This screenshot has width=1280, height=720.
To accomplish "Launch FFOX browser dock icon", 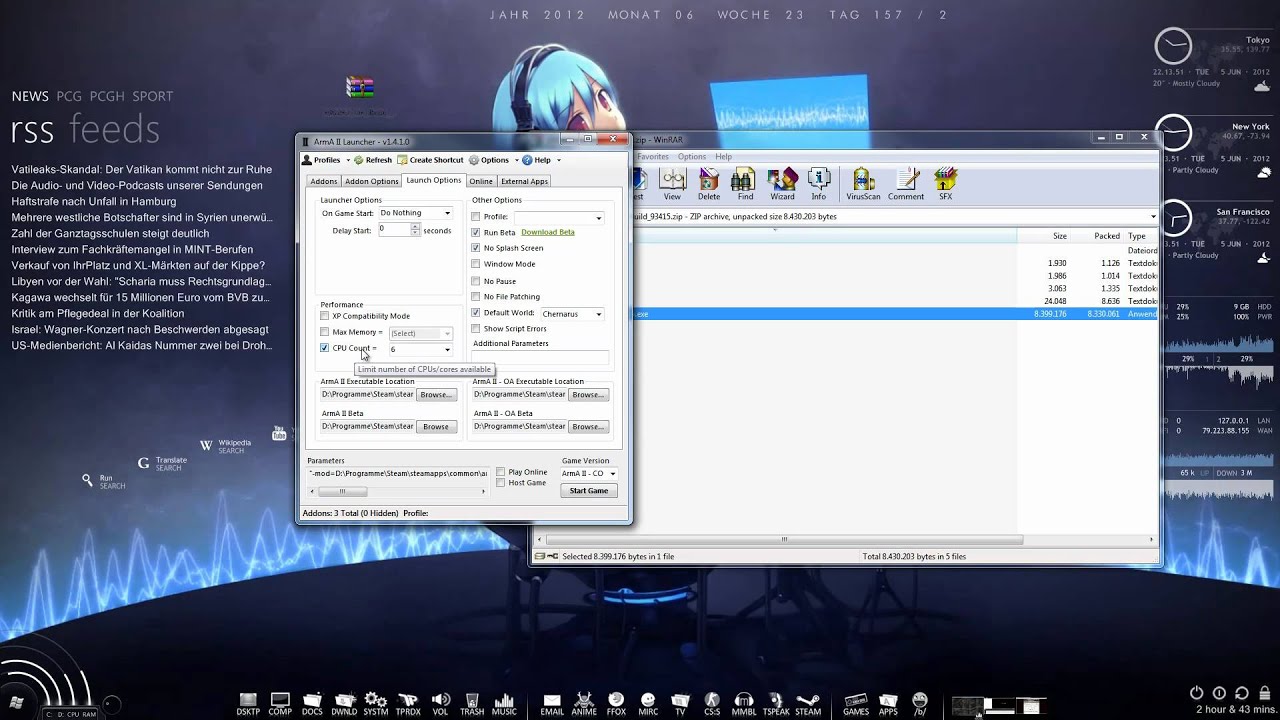I will click(616, 704).
